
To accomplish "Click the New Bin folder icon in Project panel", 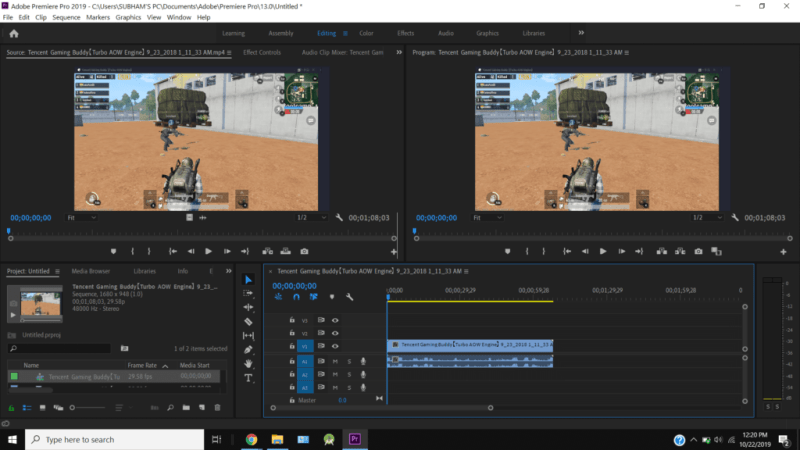I will (186, 407).
